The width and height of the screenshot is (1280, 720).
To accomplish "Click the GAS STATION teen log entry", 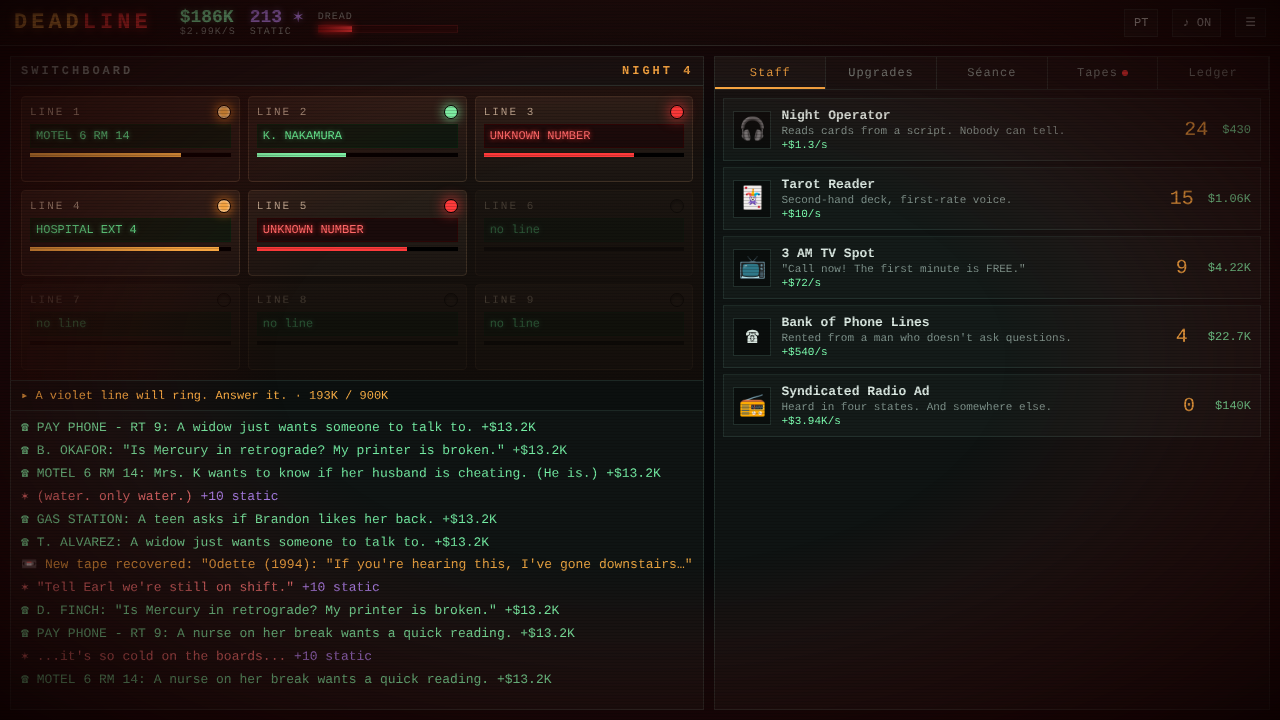I will tap(259, 520).
